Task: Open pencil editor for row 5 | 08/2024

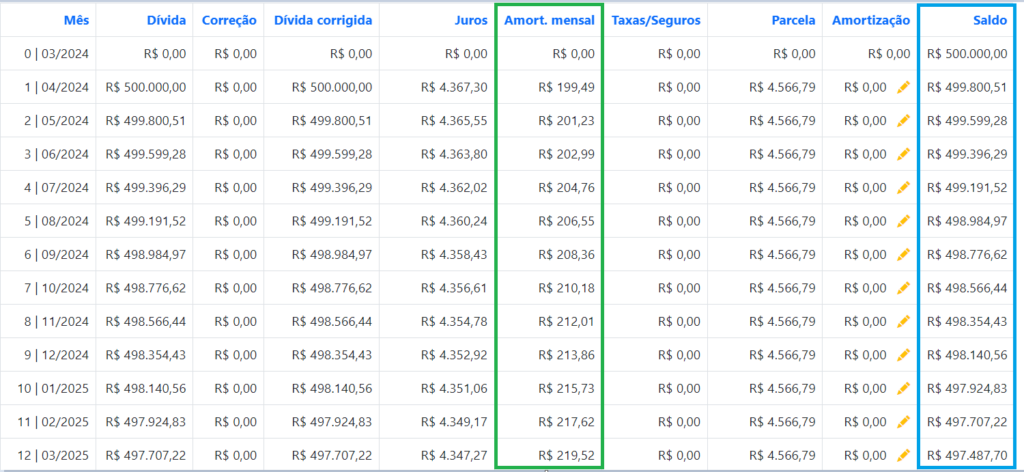Action: click(903, 221)
